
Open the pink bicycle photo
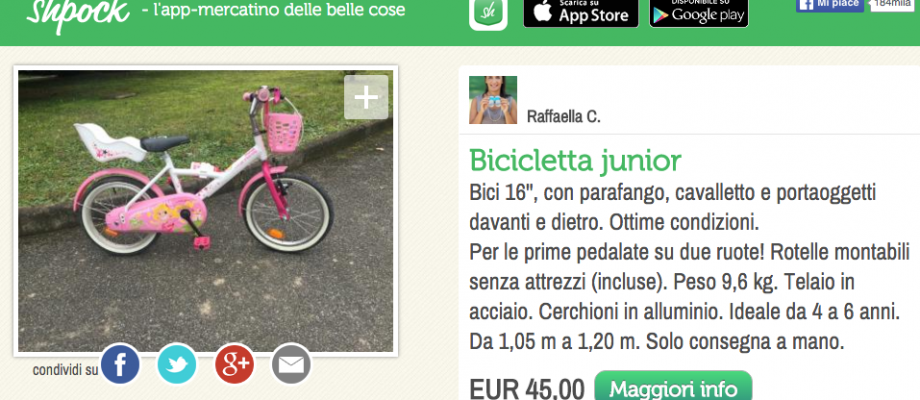click(205, 211)
